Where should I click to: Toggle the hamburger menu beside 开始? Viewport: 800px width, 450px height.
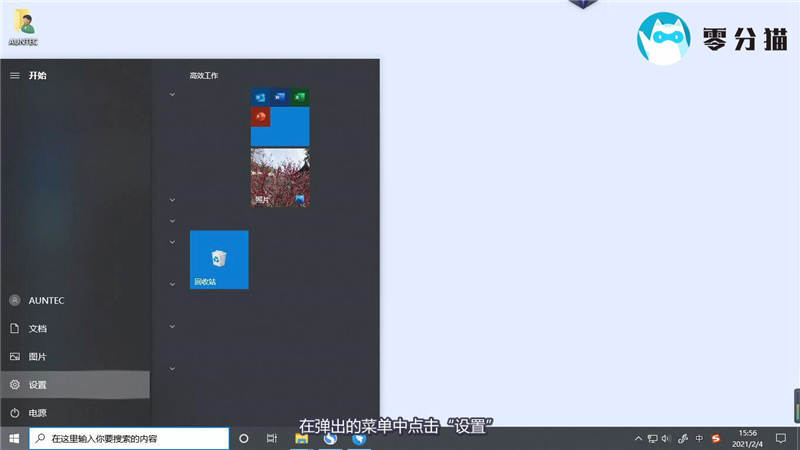(x=15, y=75)
